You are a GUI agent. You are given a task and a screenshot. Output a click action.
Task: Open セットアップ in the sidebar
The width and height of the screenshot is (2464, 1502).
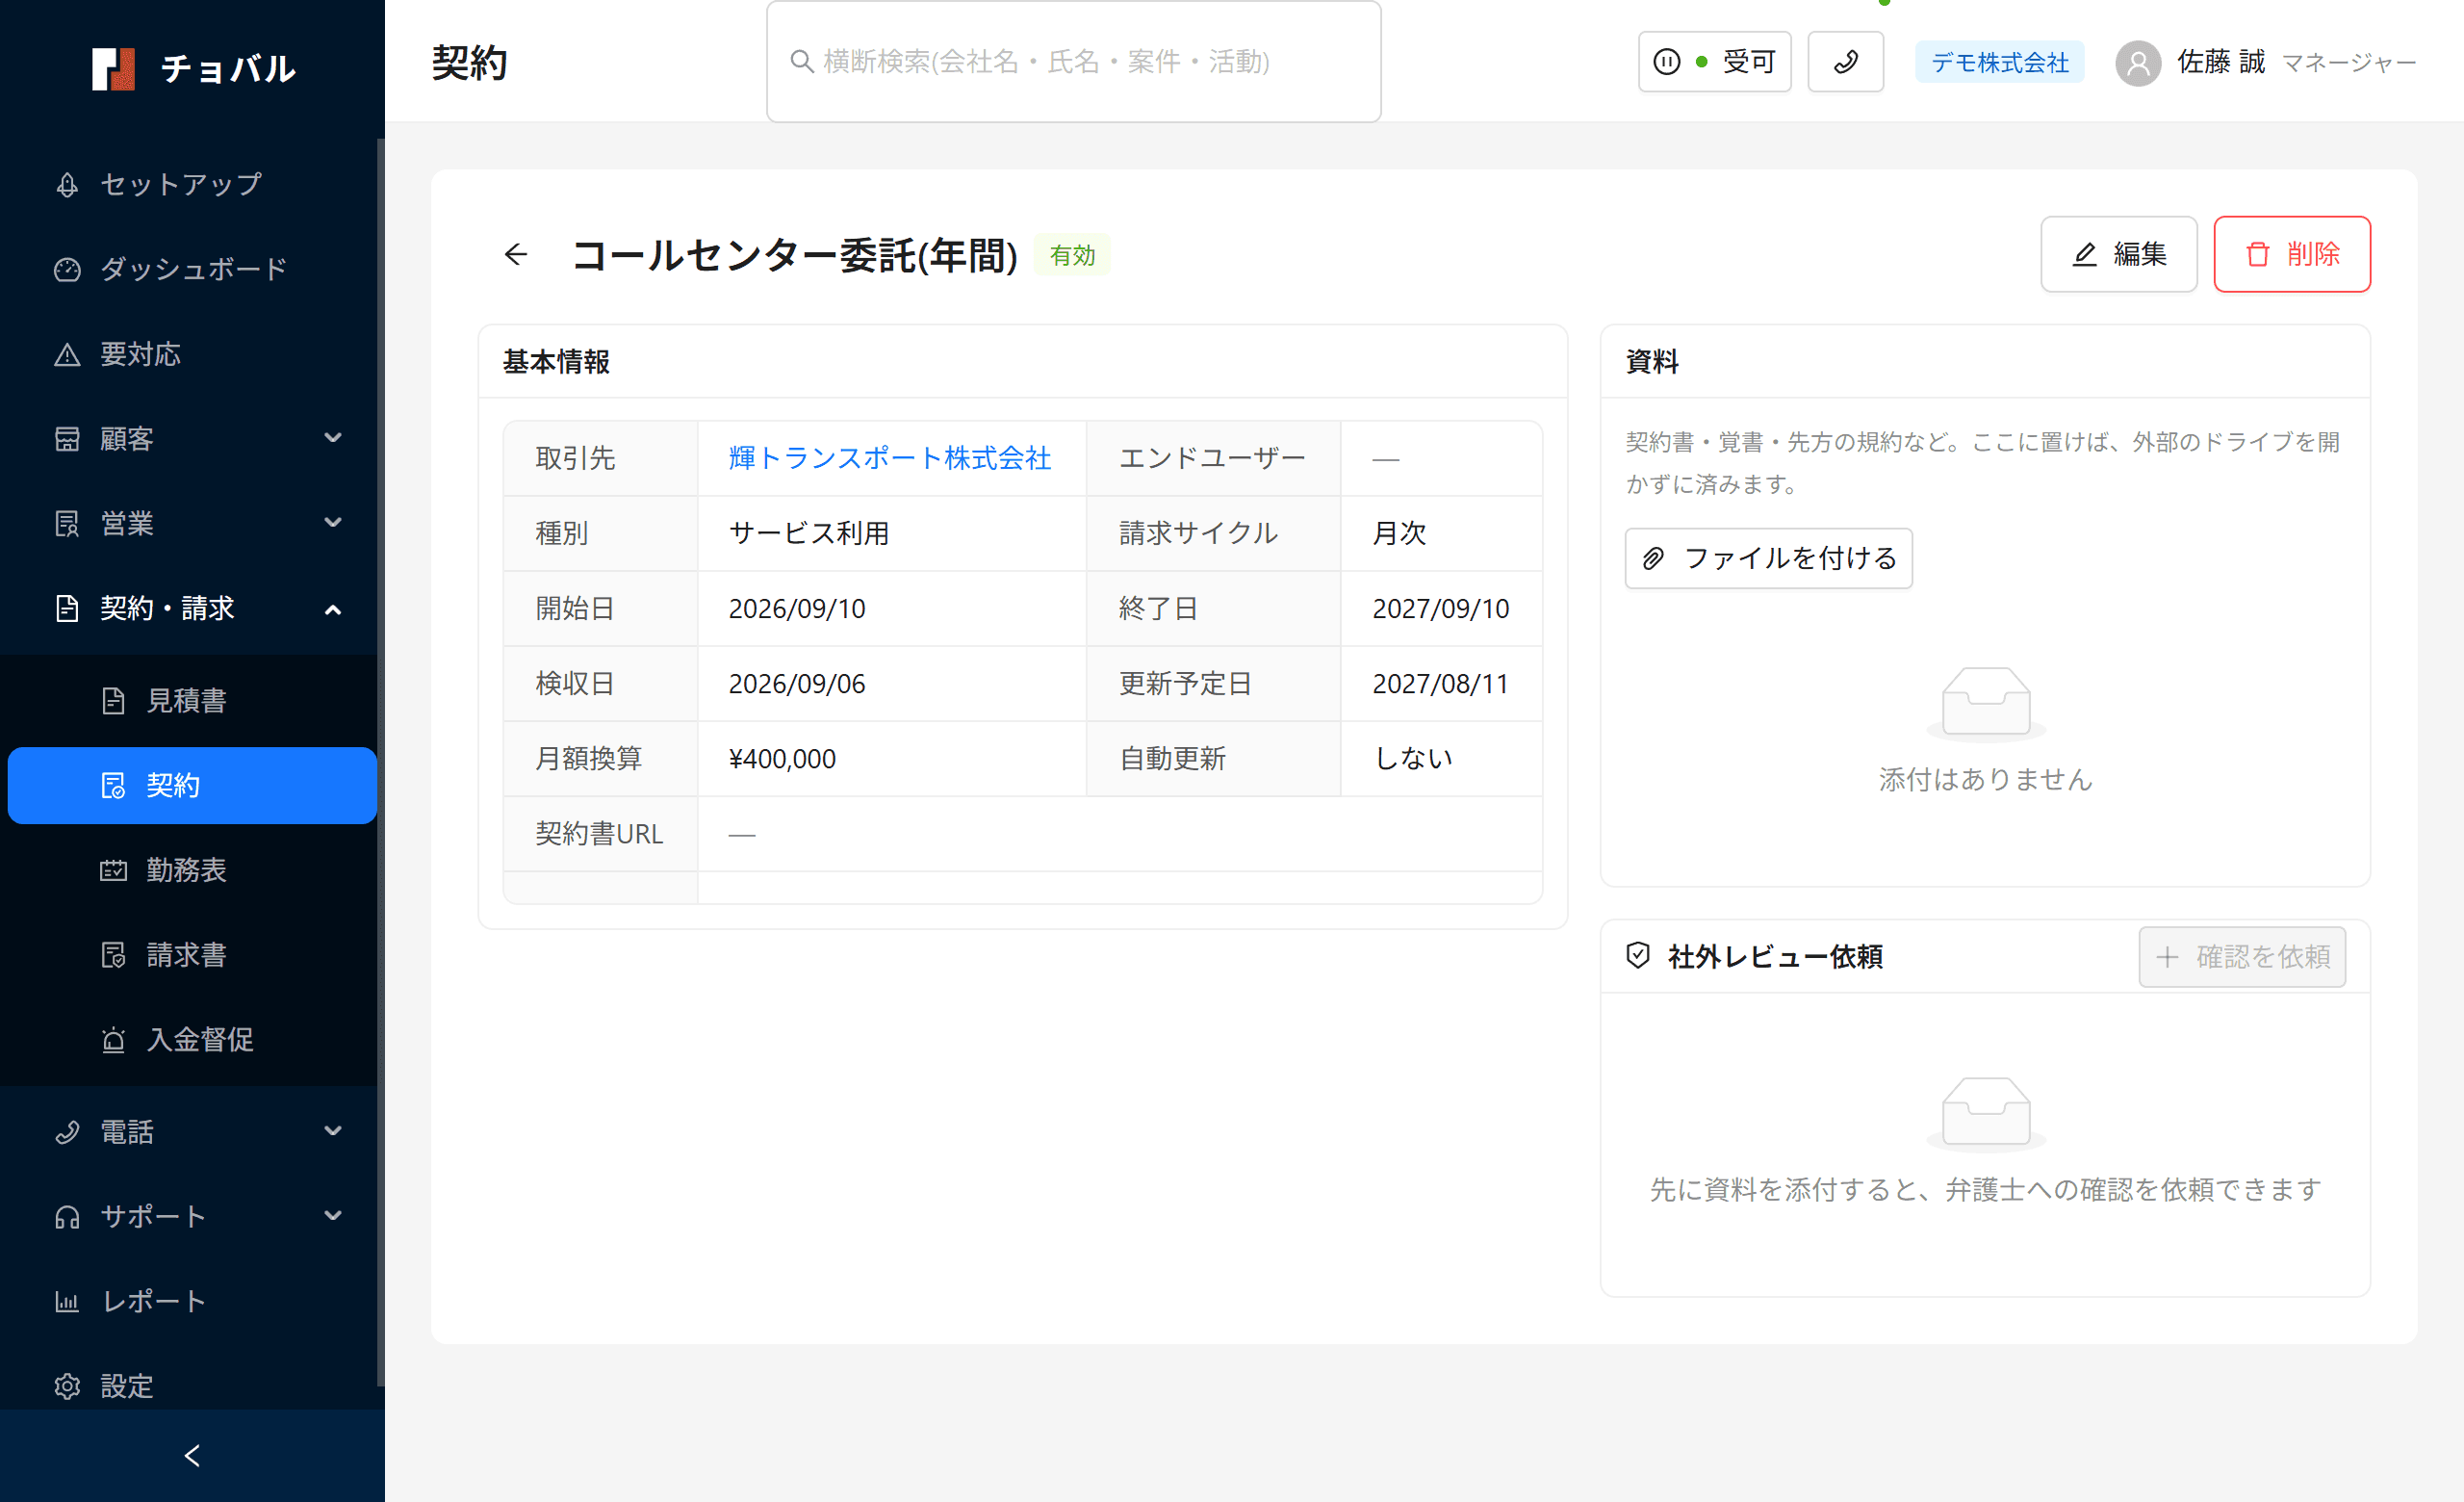(x=190, y=184)
